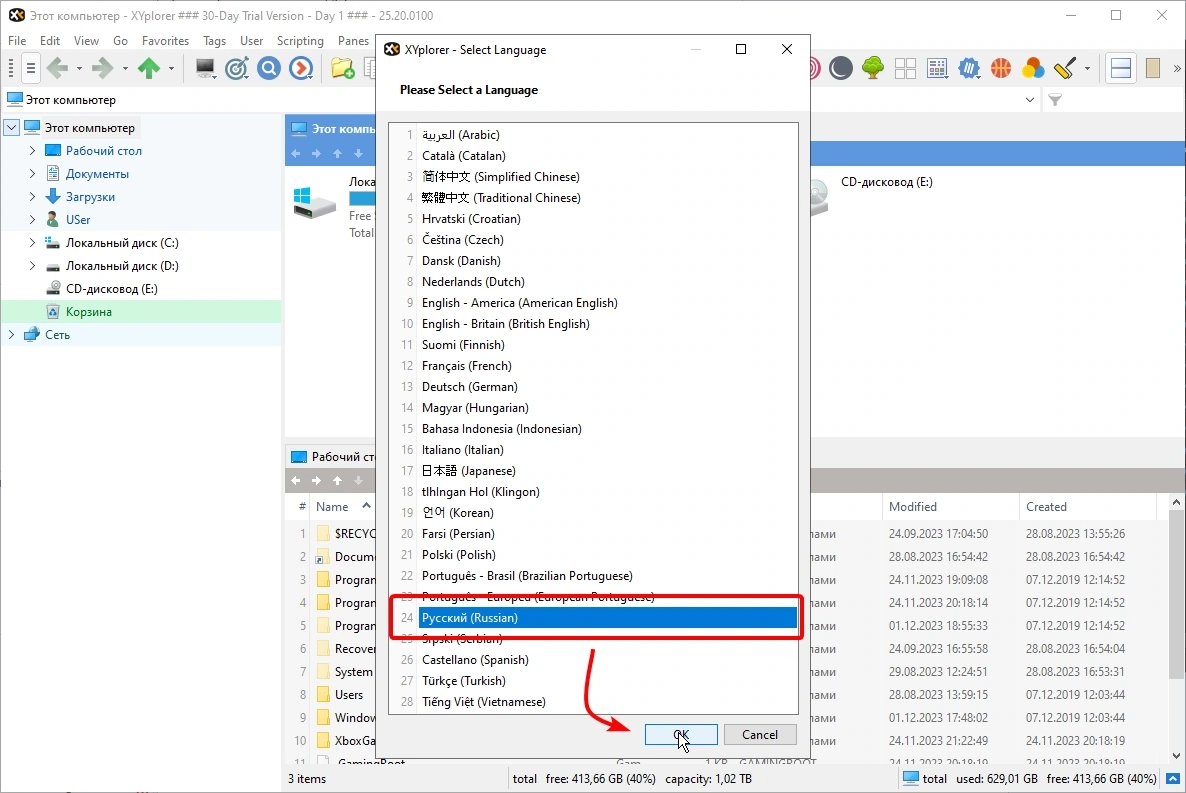Open the address bar dropdown chevron

click(x=1029, y=100)
